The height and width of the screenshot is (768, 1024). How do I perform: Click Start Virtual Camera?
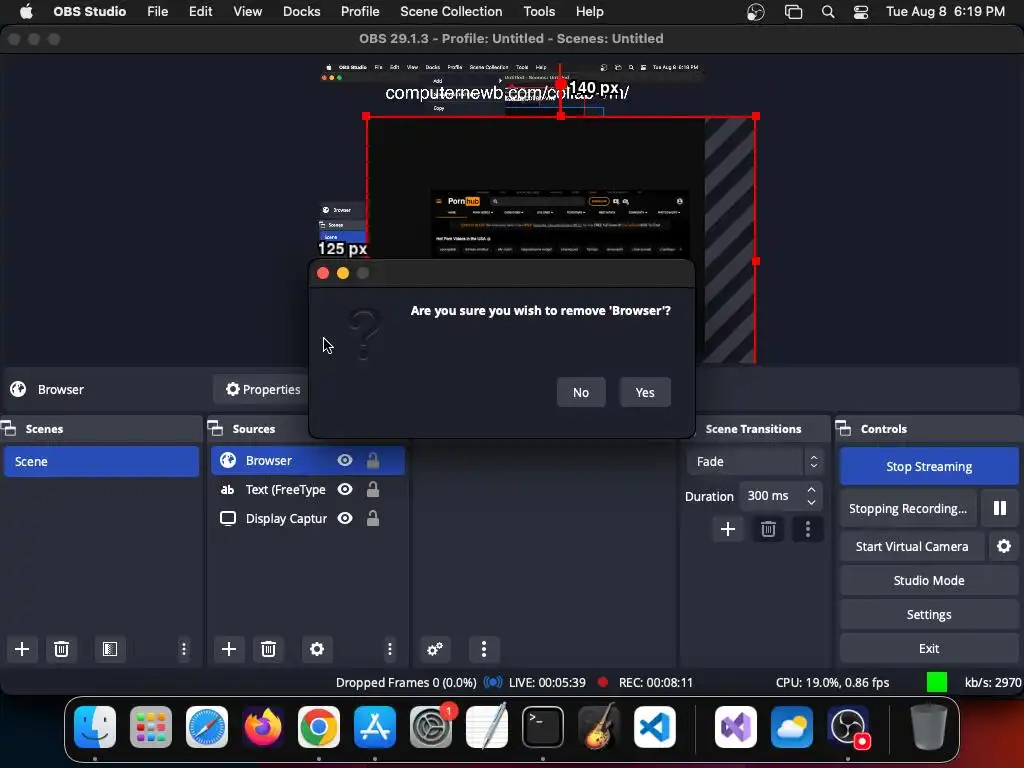912,546
